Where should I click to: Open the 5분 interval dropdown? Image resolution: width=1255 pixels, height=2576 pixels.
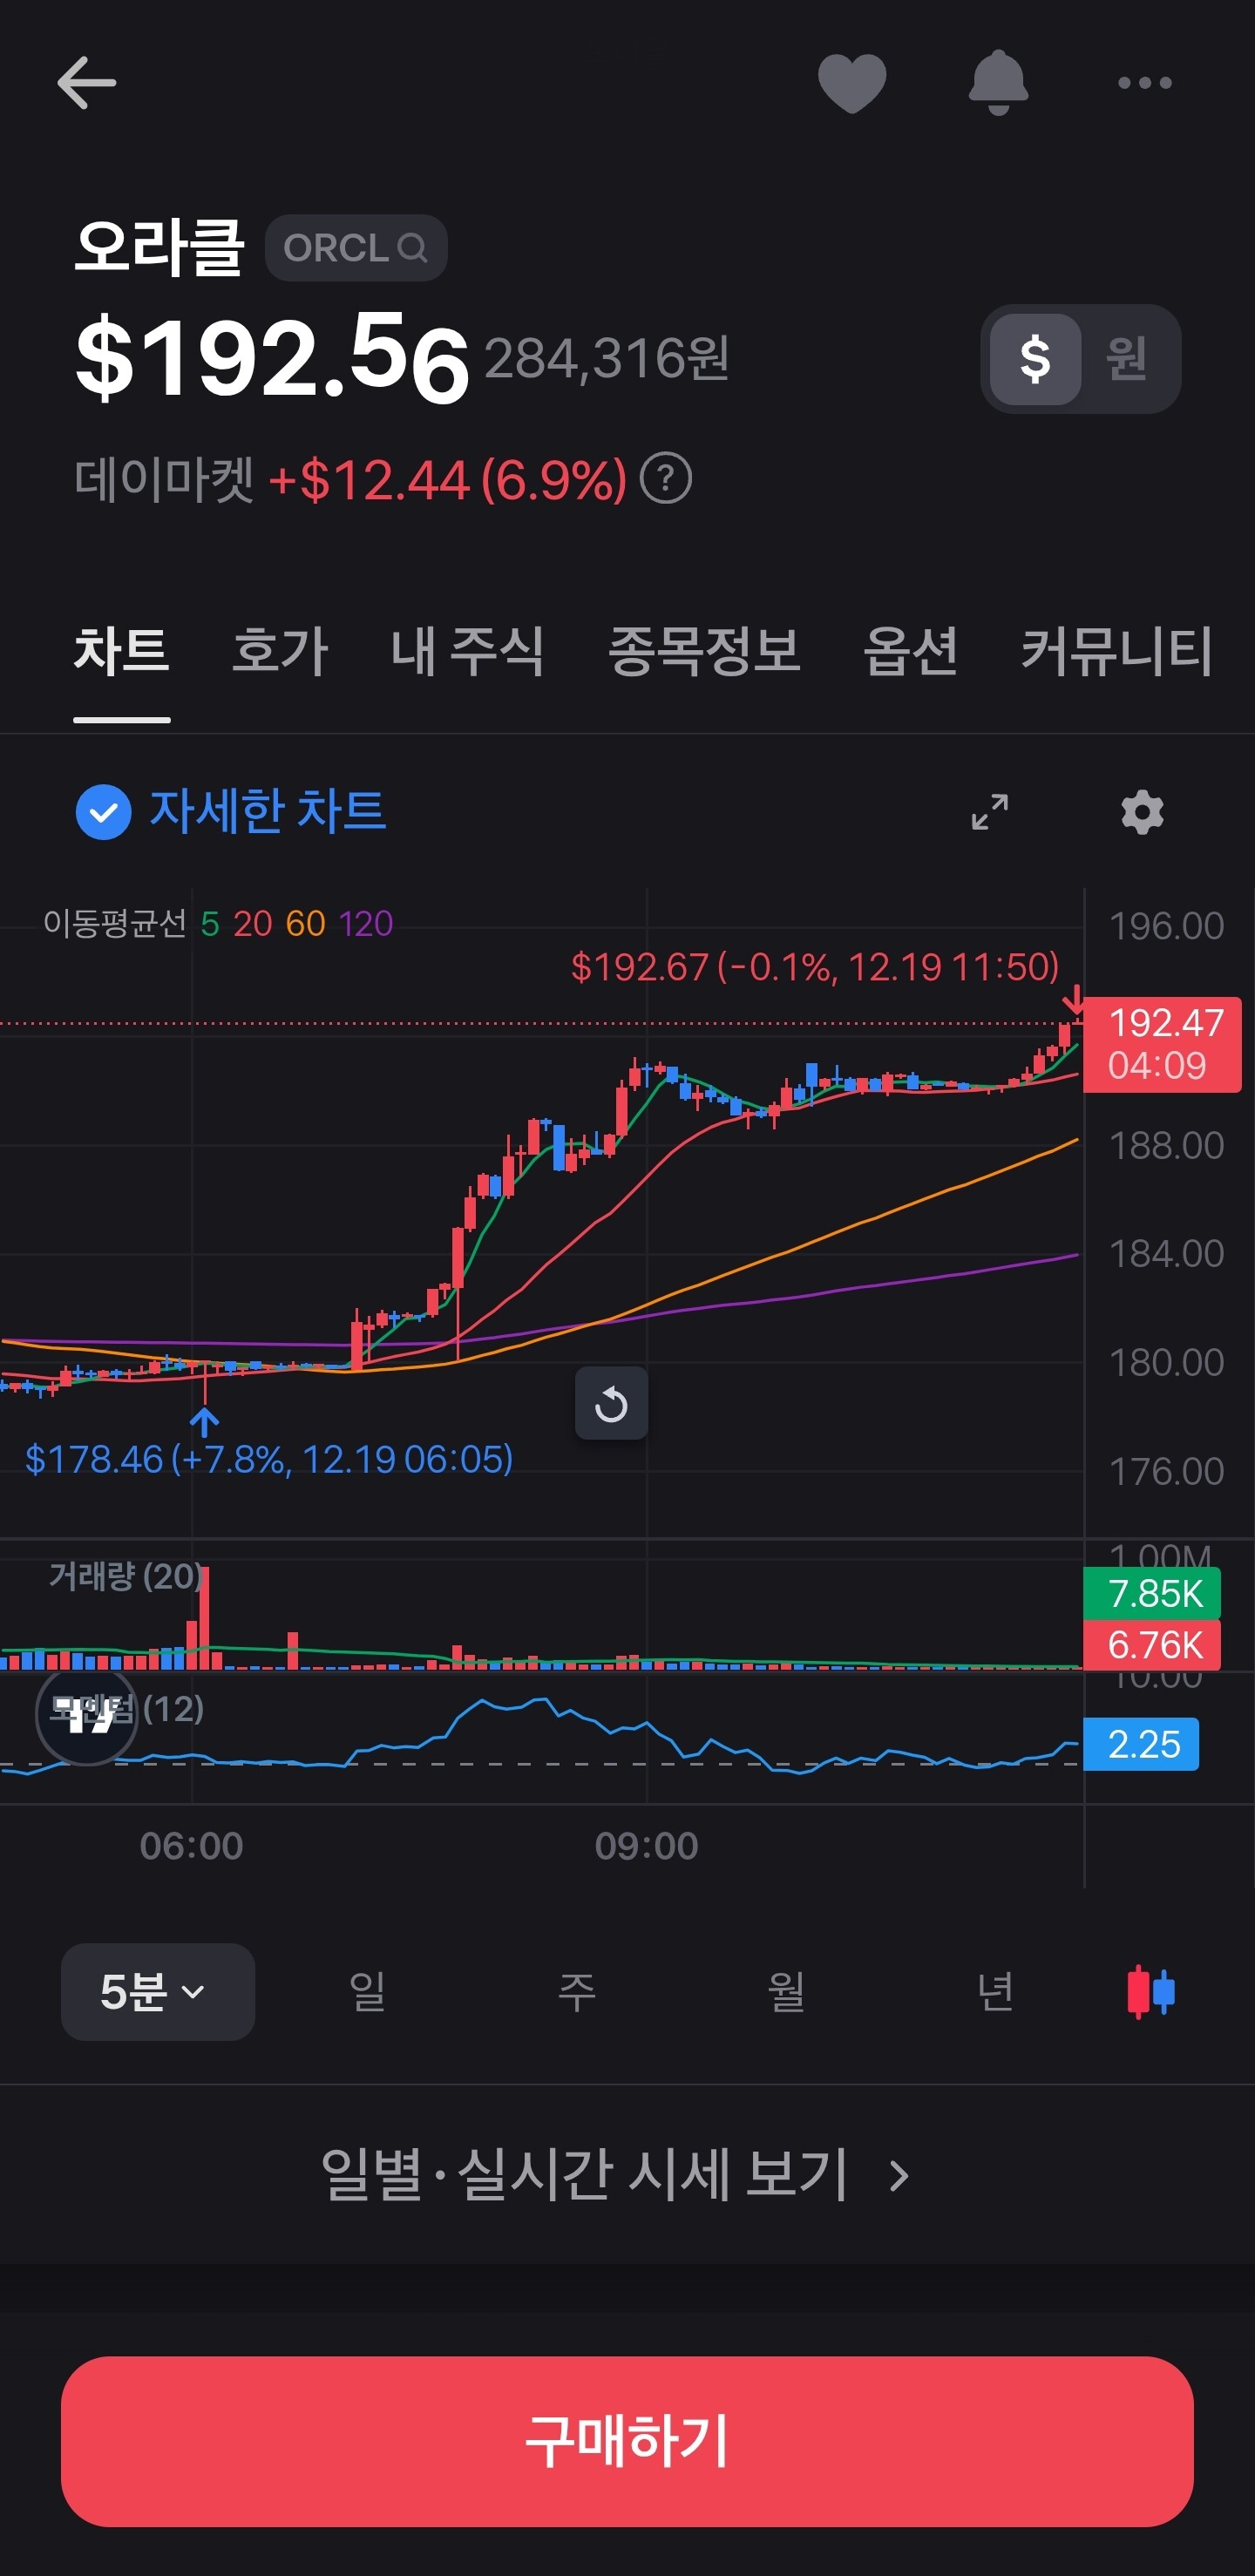(158, 1992)
